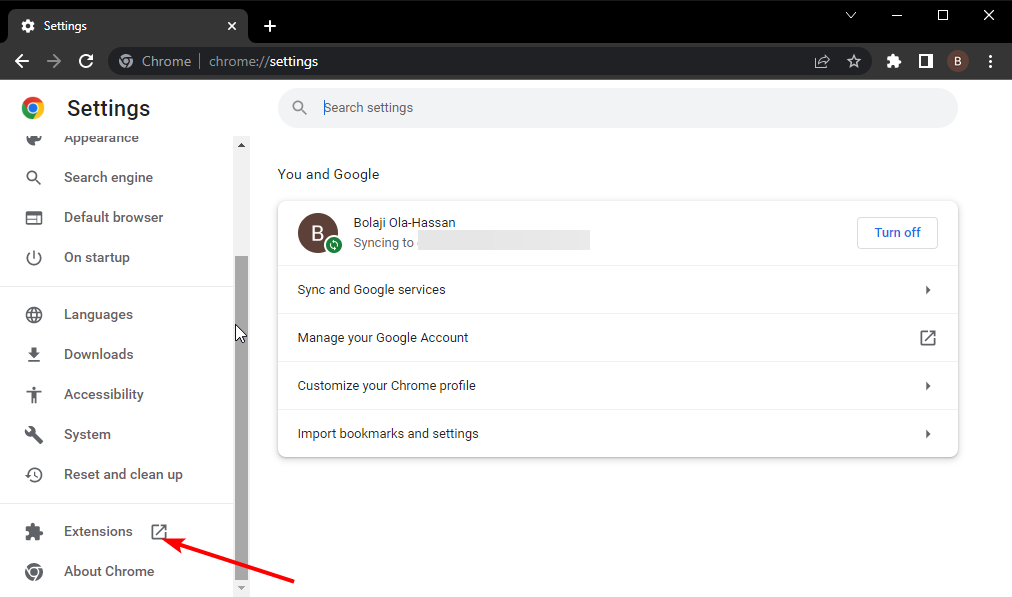Open Appearance in the sidebar

101,137
